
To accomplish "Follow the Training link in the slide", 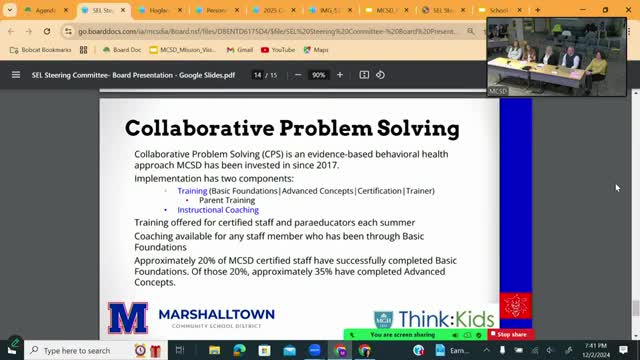I will pyautogui.click(x=192, y=191).
